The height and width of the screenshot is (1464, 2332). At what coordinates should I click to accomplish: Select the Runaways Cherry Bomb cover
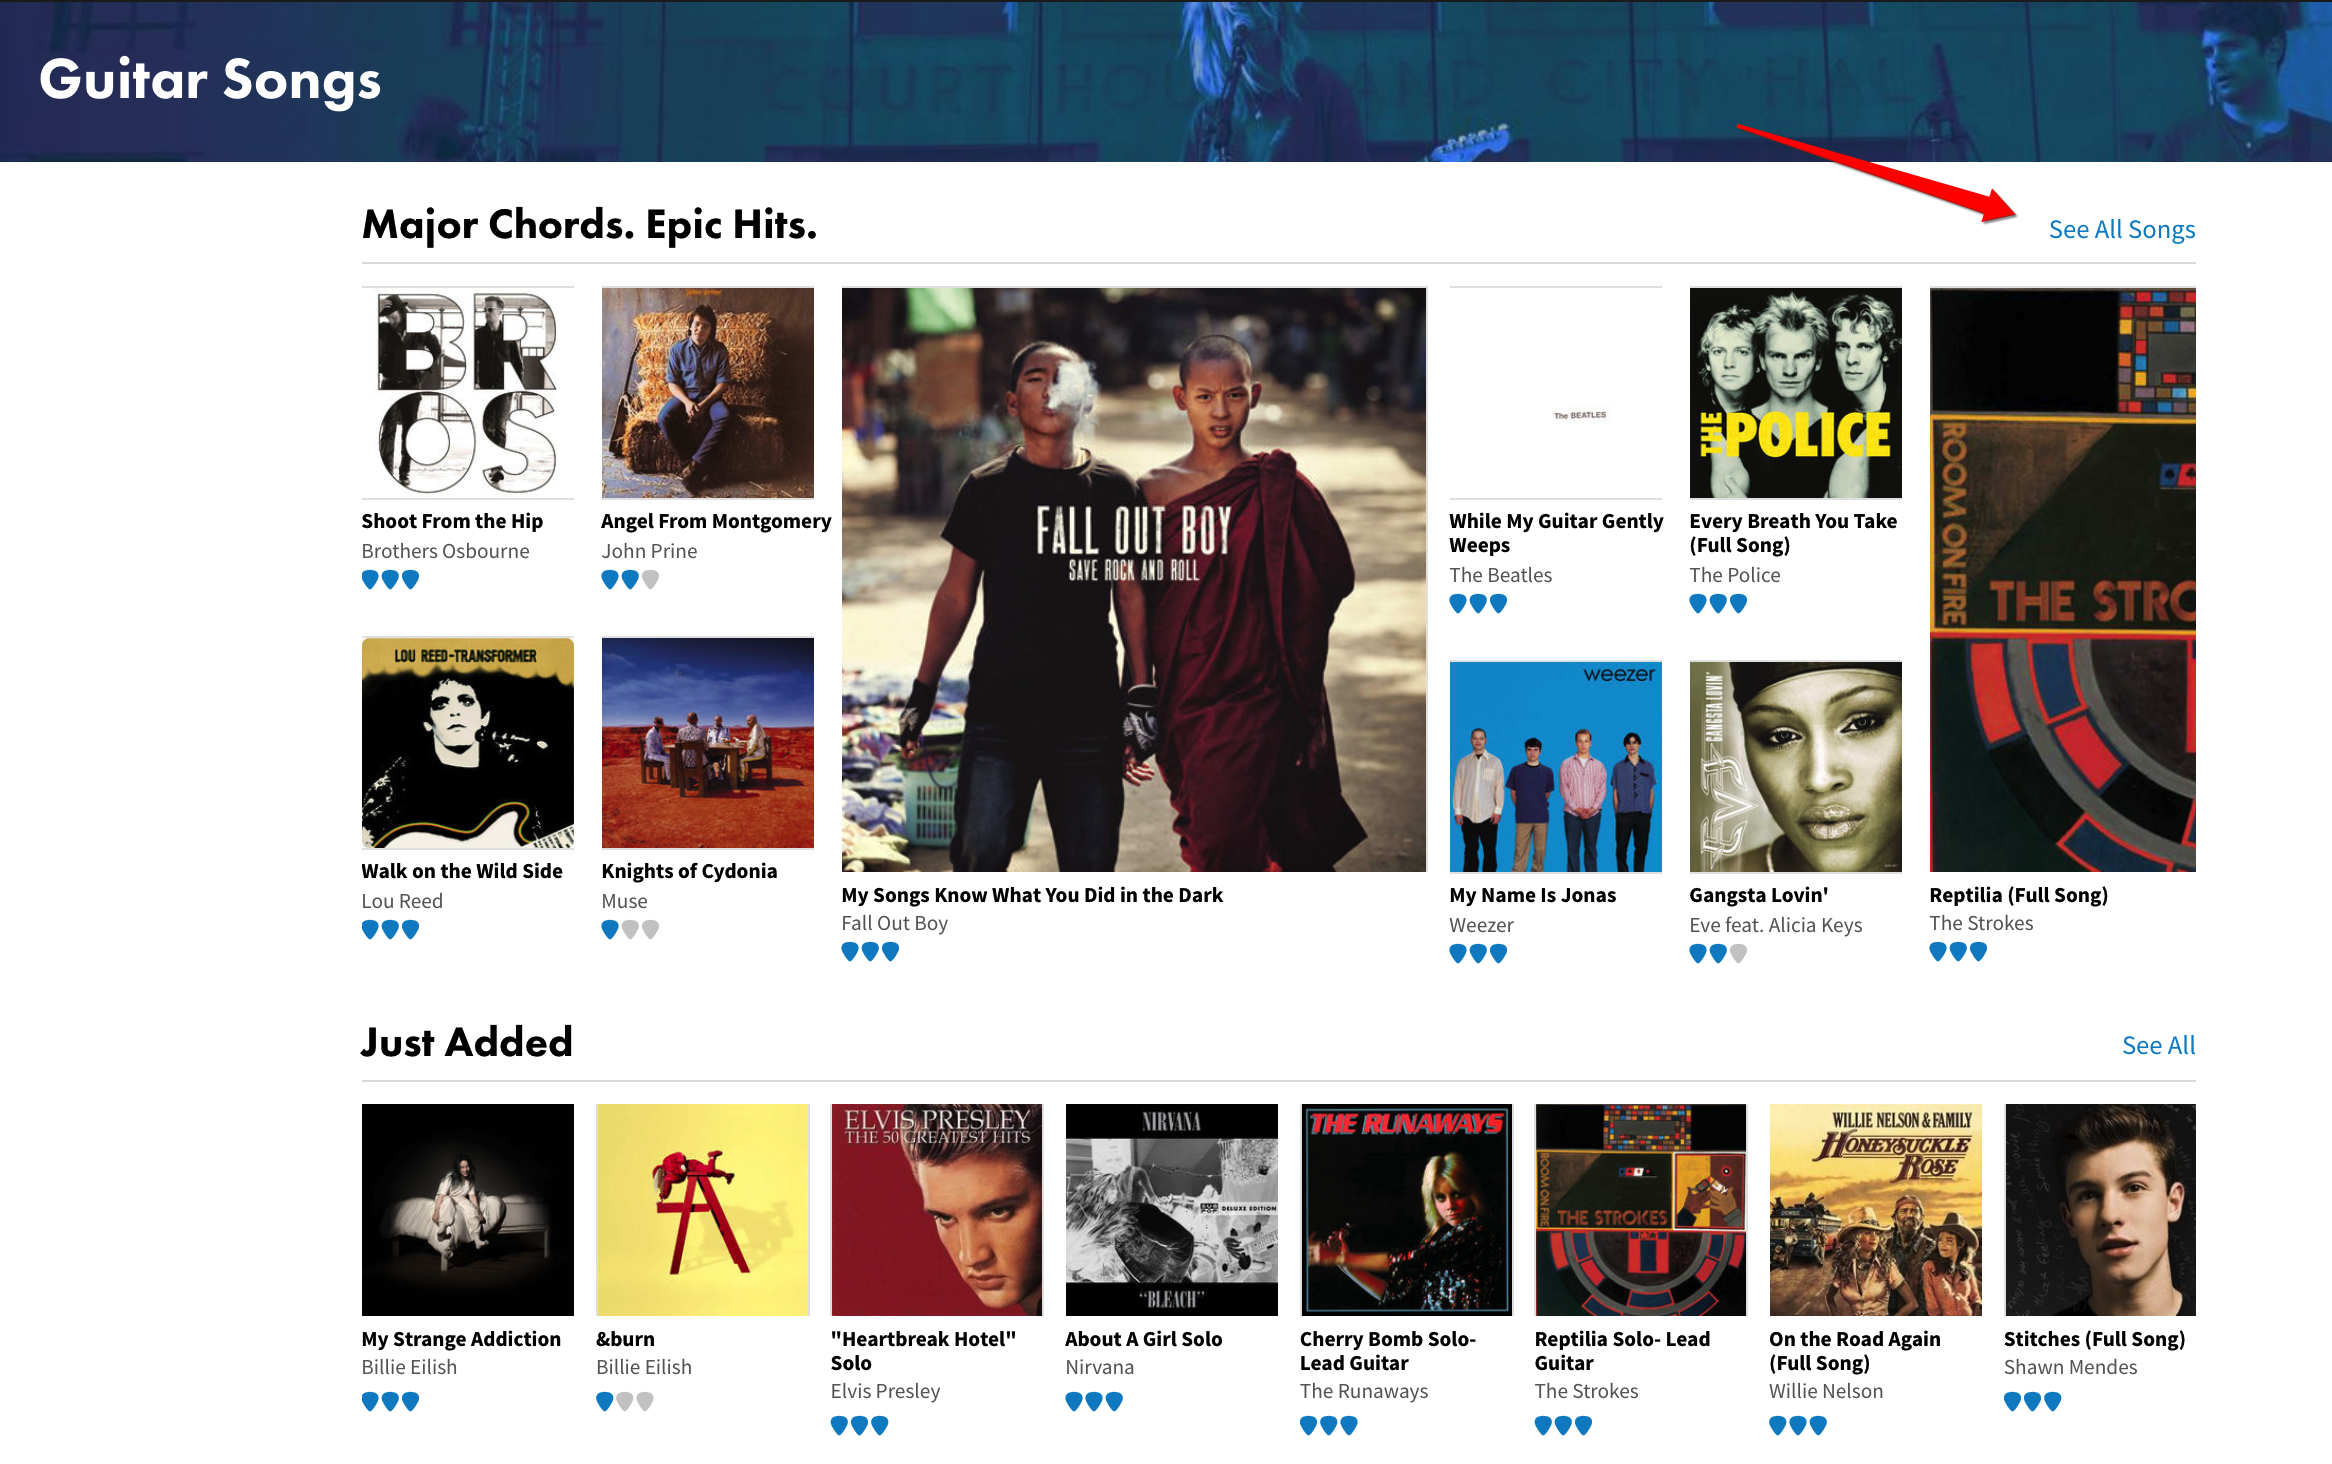[1406, 1210]
